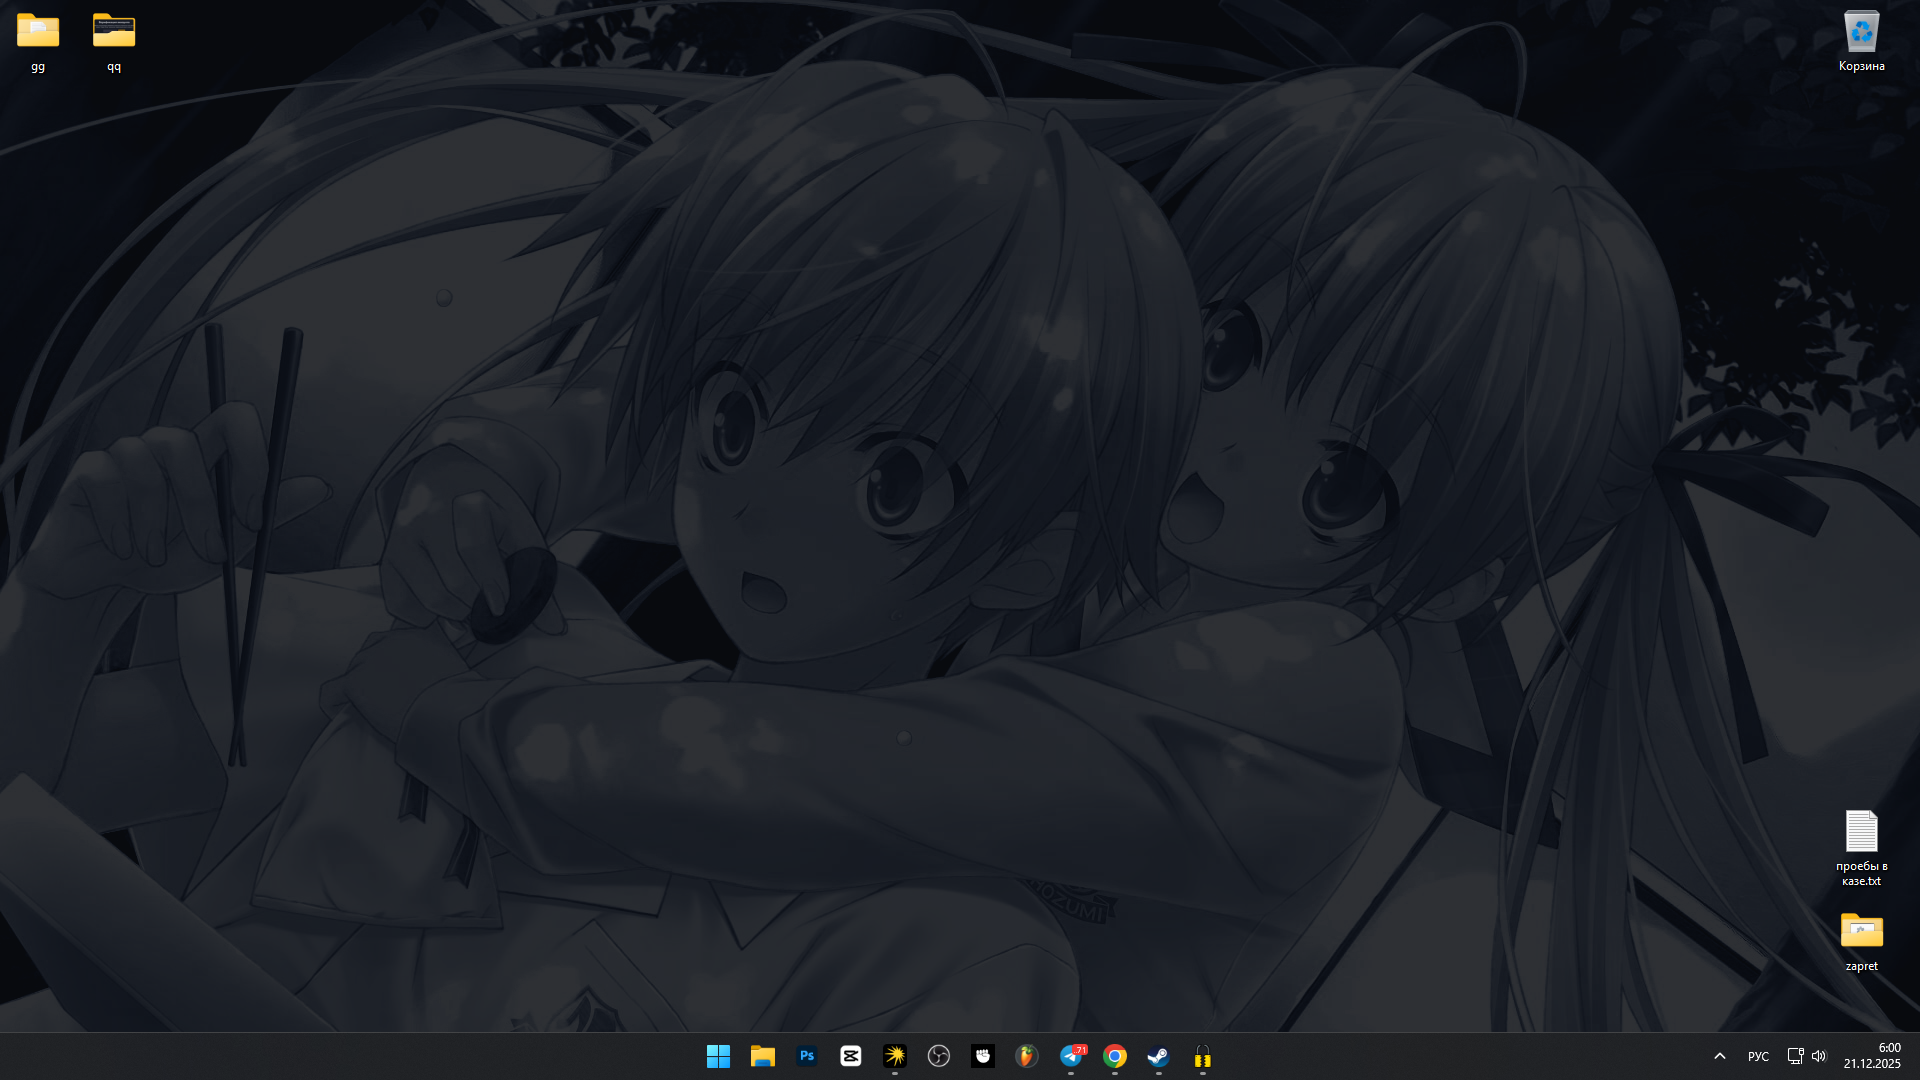The width and height of the screenshot is (1920, 1080).
Task: Open the network status tray icon
Action: 1795,1056
